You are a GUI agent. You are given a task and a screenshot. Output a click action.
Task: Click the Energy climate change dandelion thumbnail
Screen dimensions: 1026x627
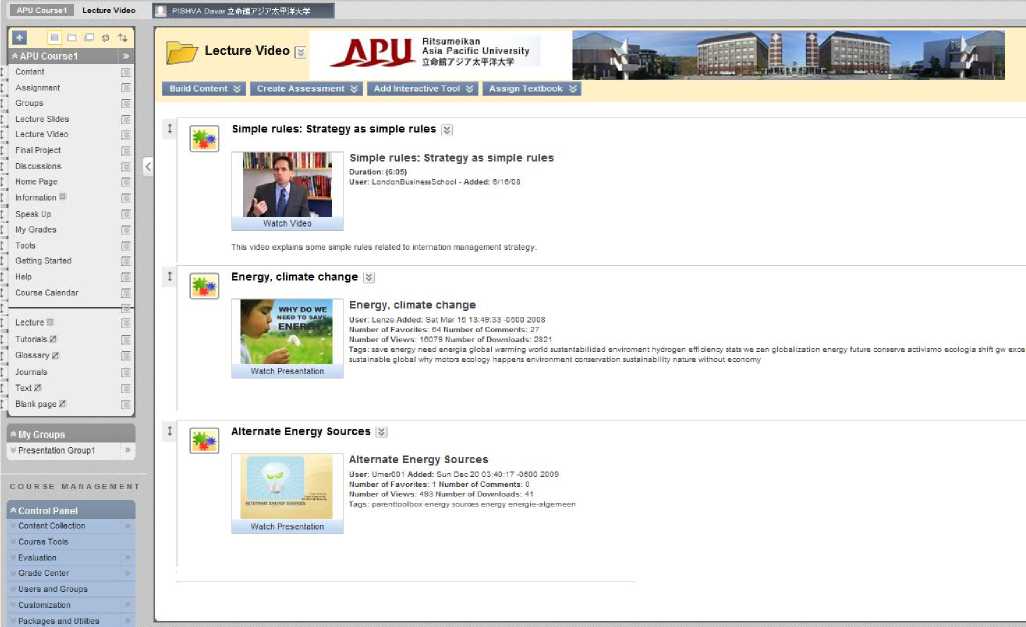coord(286,331)
